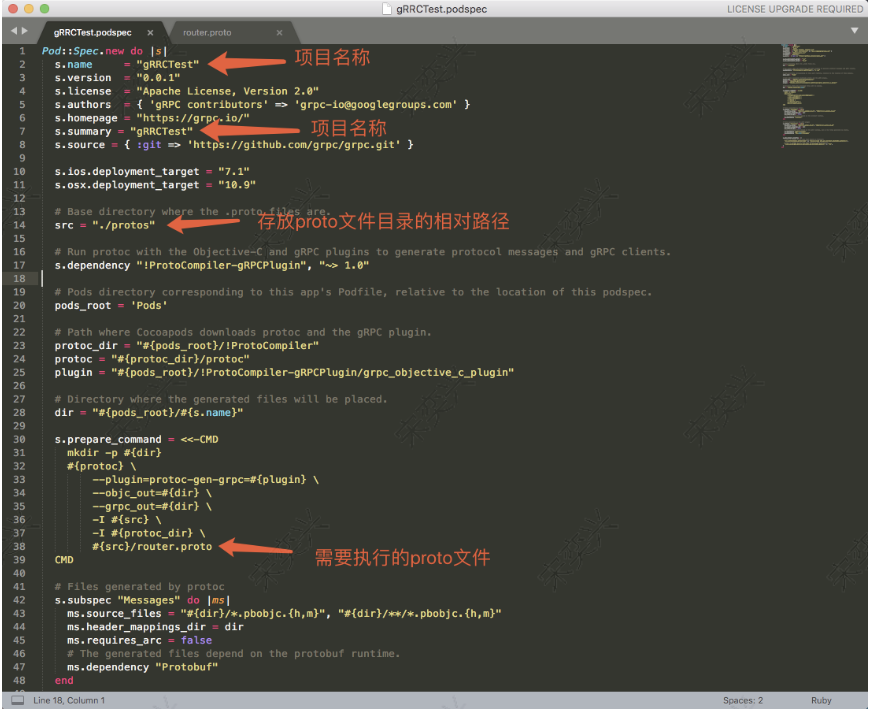Click the end keyword on line 48
Image resolution: width=870 pixels, height=709 pixels.
[64, 680]
